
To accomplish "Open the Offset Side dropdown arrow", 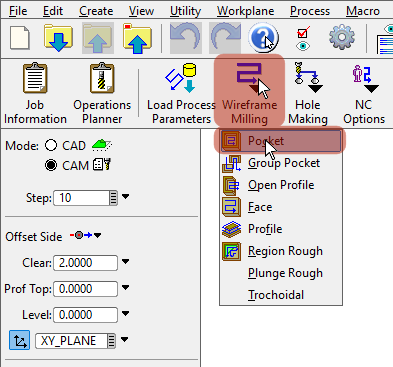I will [97, 235].
